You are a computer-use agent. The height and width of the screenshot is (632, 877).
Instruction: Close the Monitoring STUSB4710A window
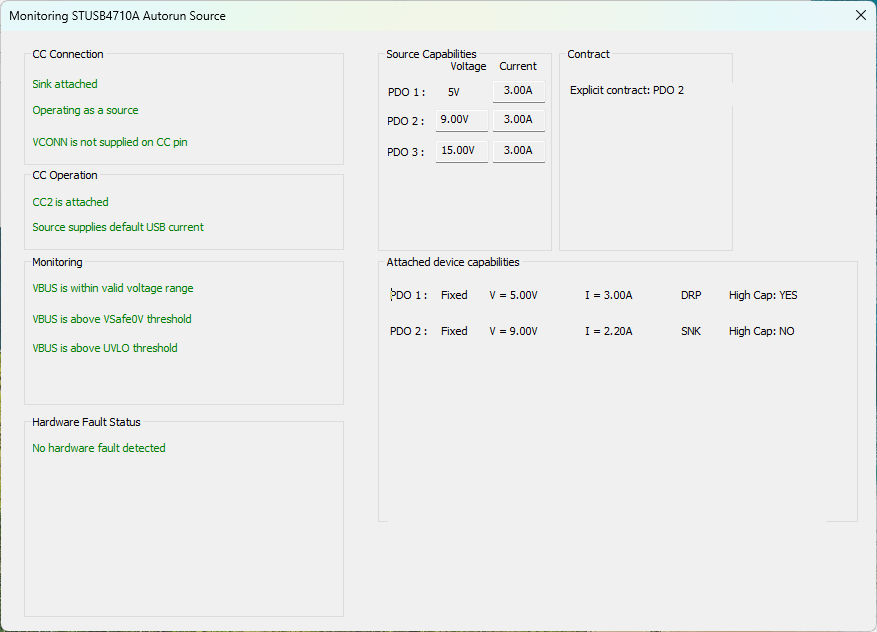click(x=861, y=15)
